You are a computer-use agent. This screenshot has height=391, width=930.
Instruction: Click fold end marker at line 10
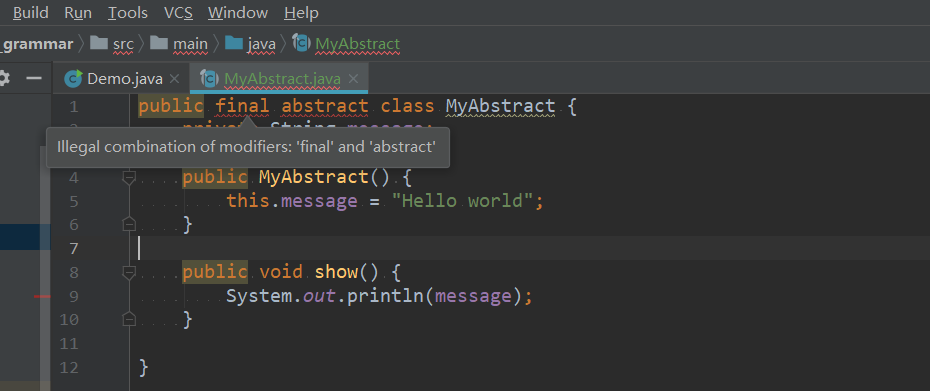coord(129,319)
